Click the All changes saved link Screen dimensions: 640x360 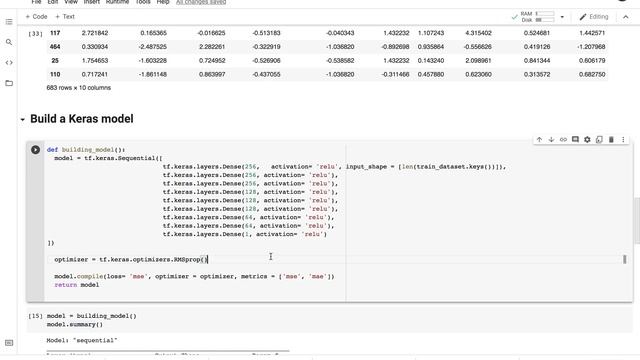click(201, 2)
